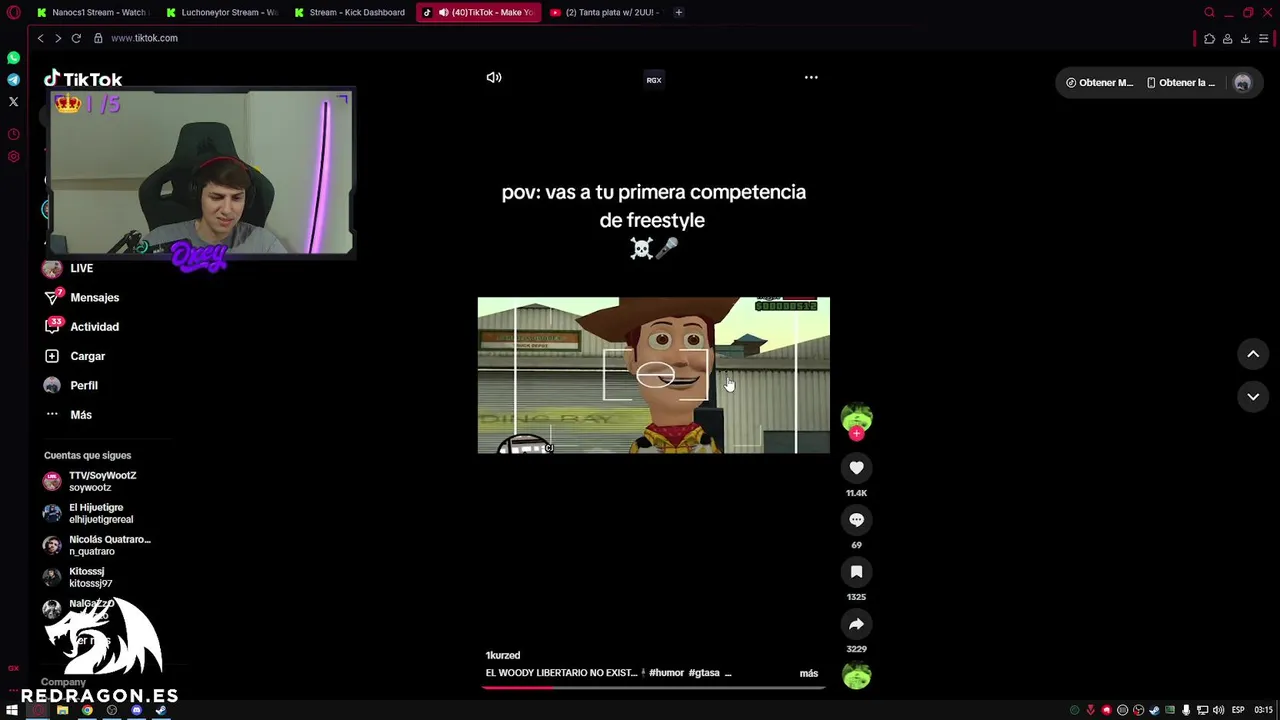Open Mensajes in the sidebar
1280x720 pixels.
(82, 297)
